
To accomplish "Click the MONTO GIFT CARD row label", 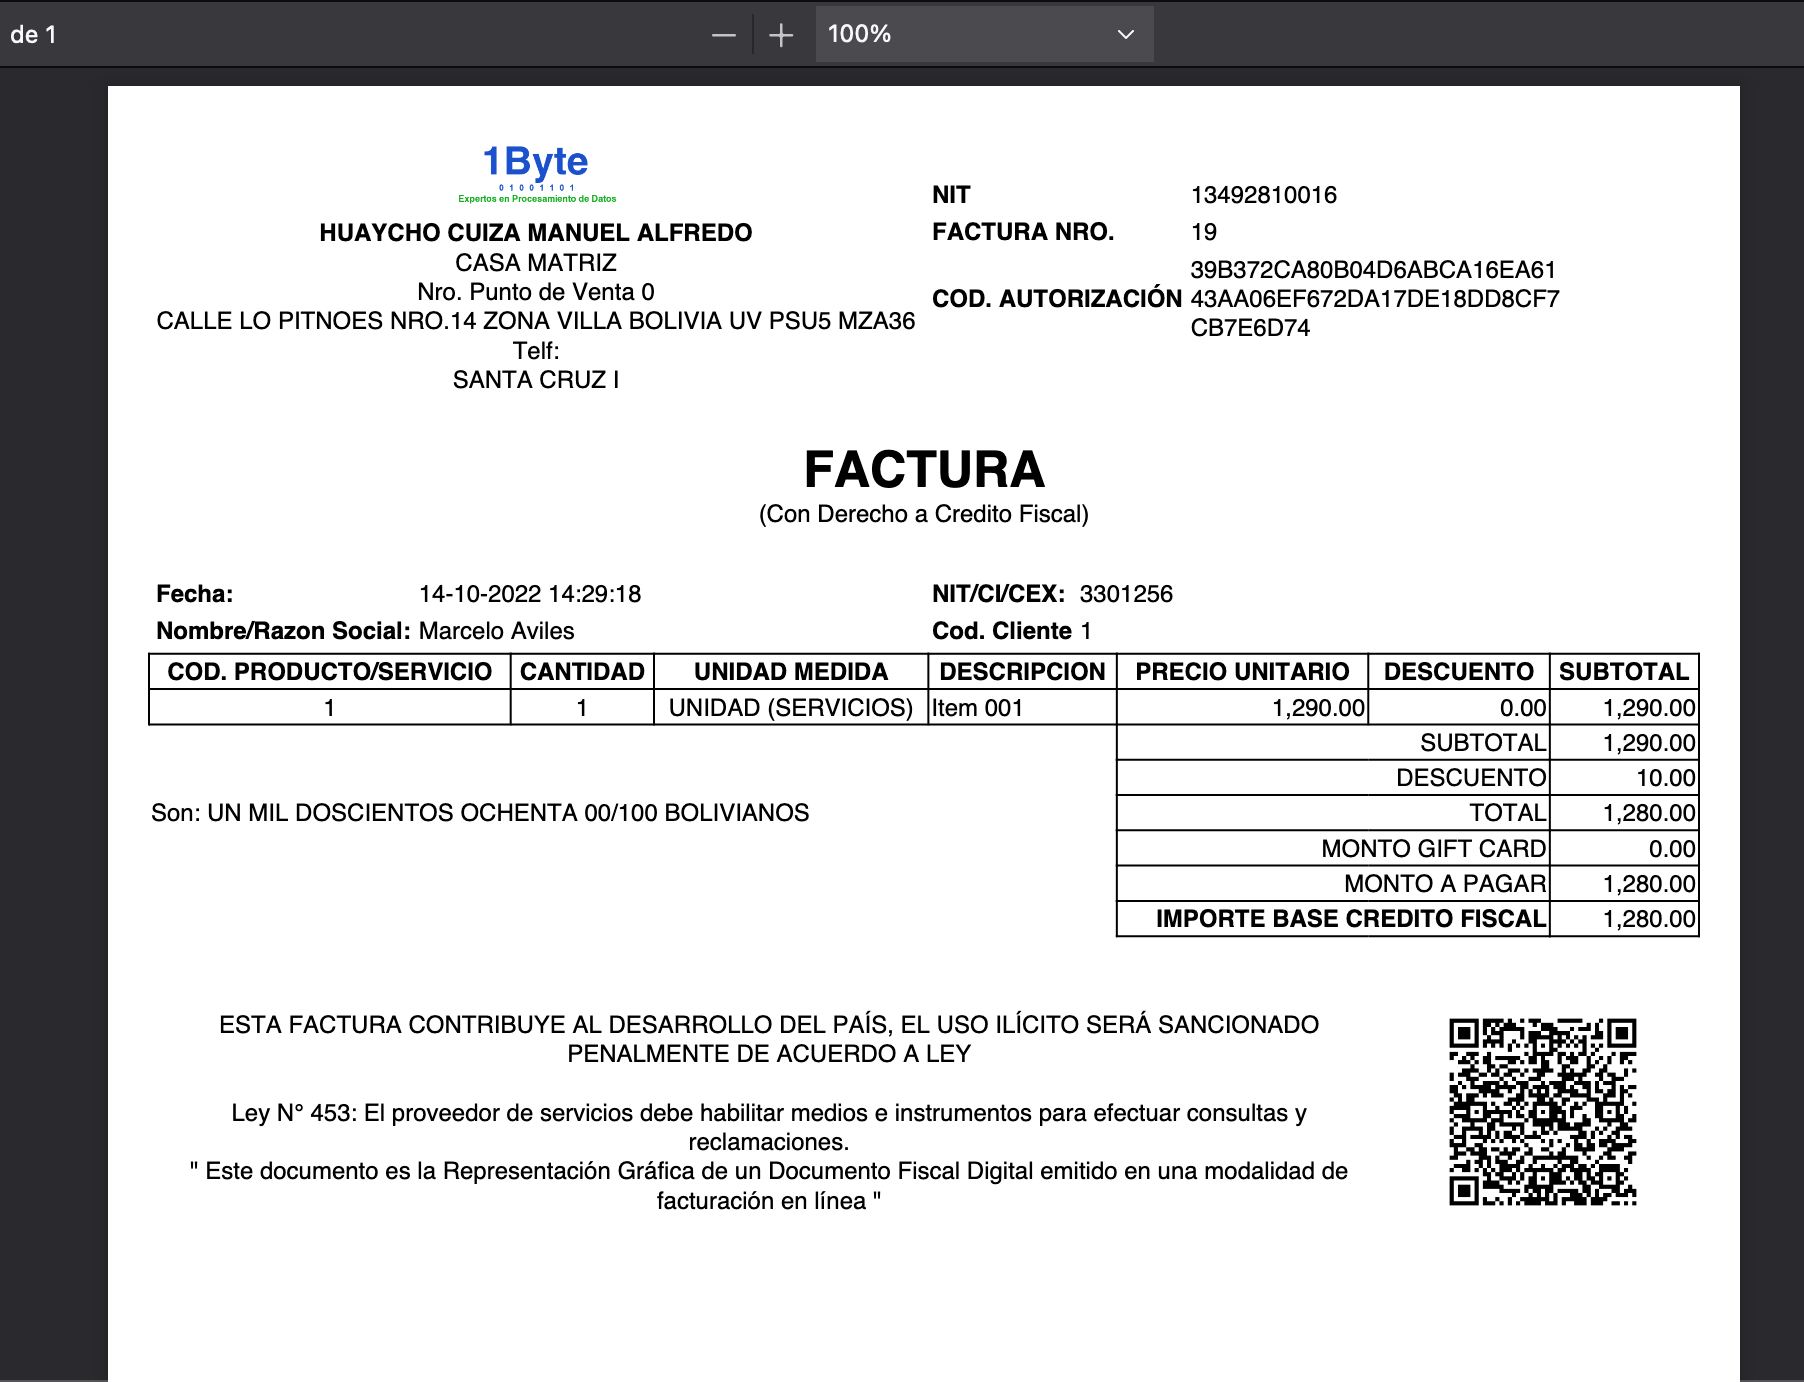I will tap(1432, 849).
